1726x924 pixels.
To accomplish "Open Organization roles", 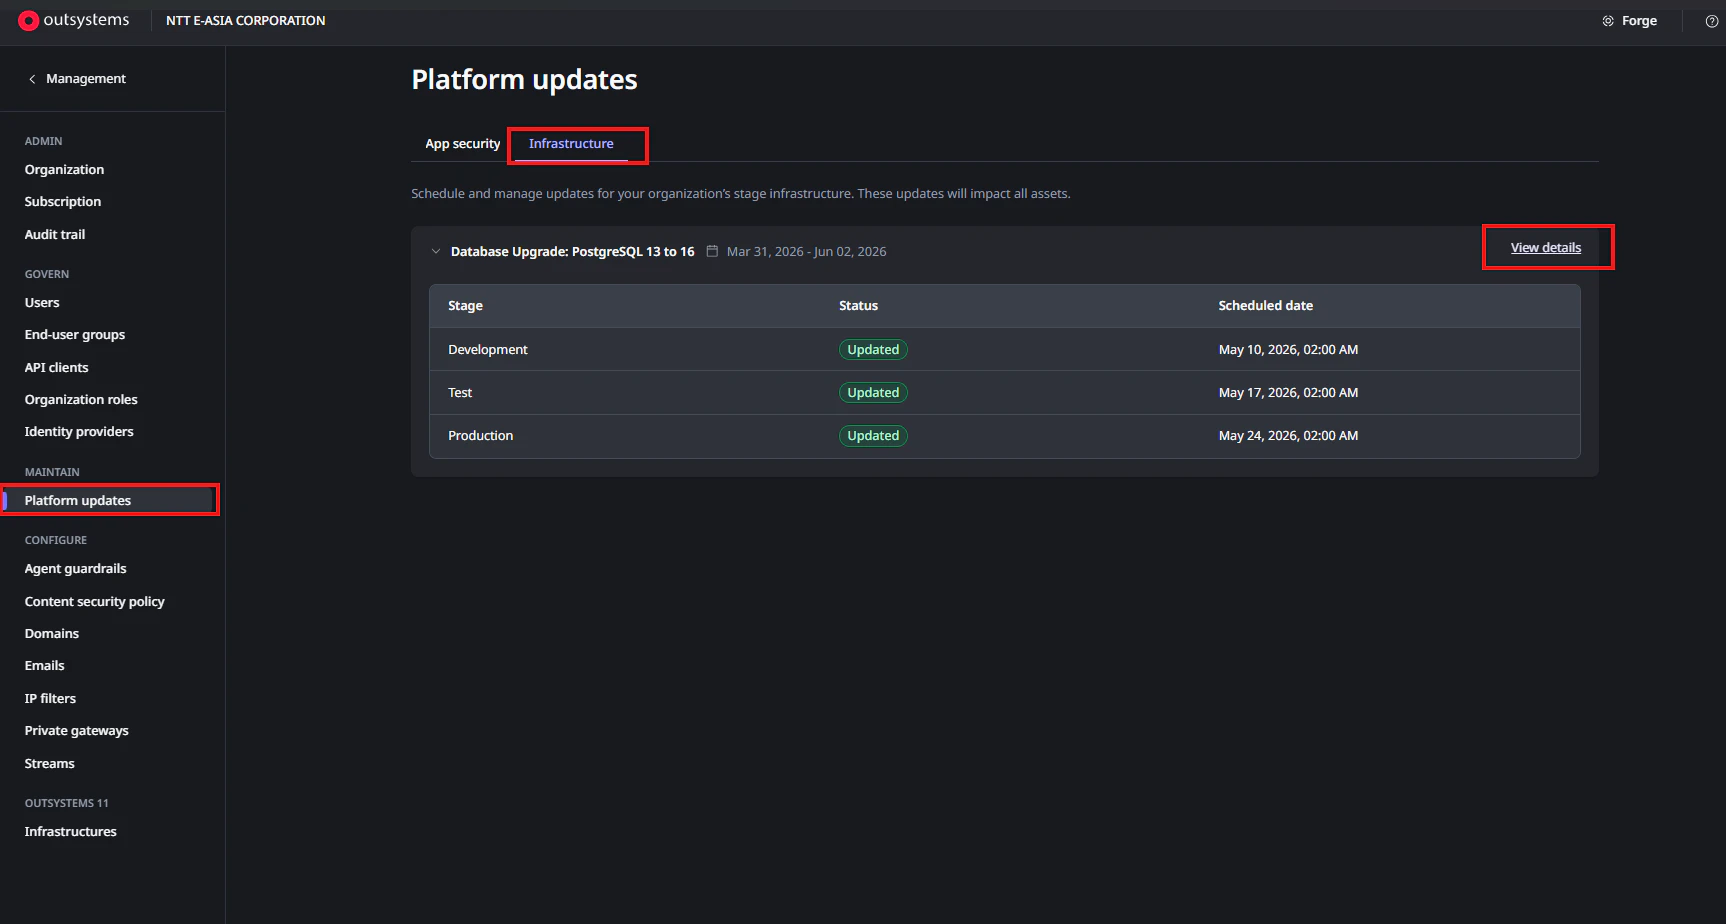I will pos(81,400).
